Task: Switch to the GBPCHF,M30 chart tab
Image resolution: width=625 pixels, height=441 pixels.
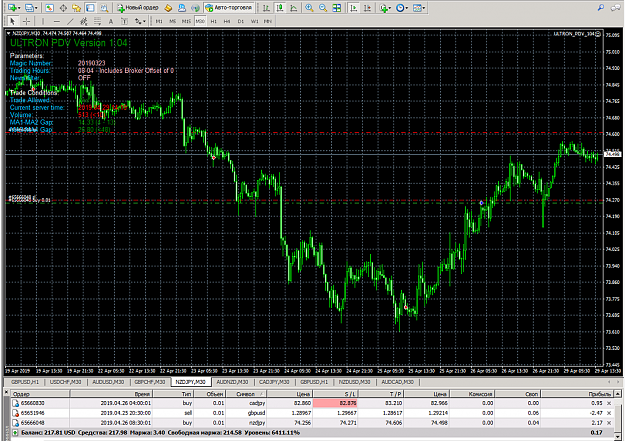Action: click(x=149, y=382)
